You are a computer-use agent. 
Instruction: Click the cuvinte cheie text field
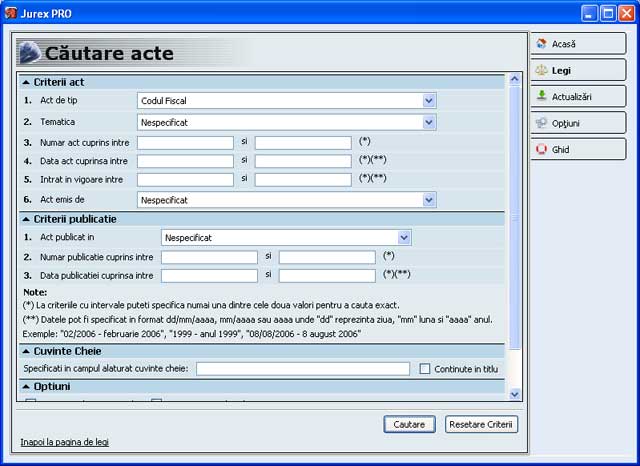pyautogui.click(x=303, y=369)
